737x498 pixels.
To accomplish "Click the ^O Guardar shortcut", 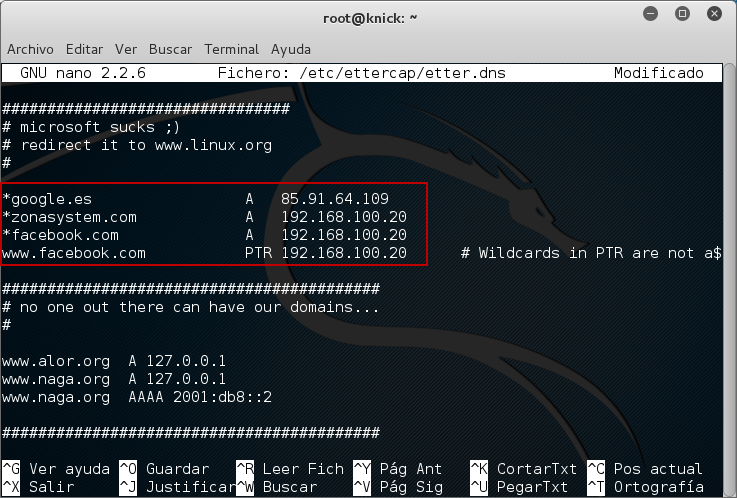I will (x=164, y=469).
